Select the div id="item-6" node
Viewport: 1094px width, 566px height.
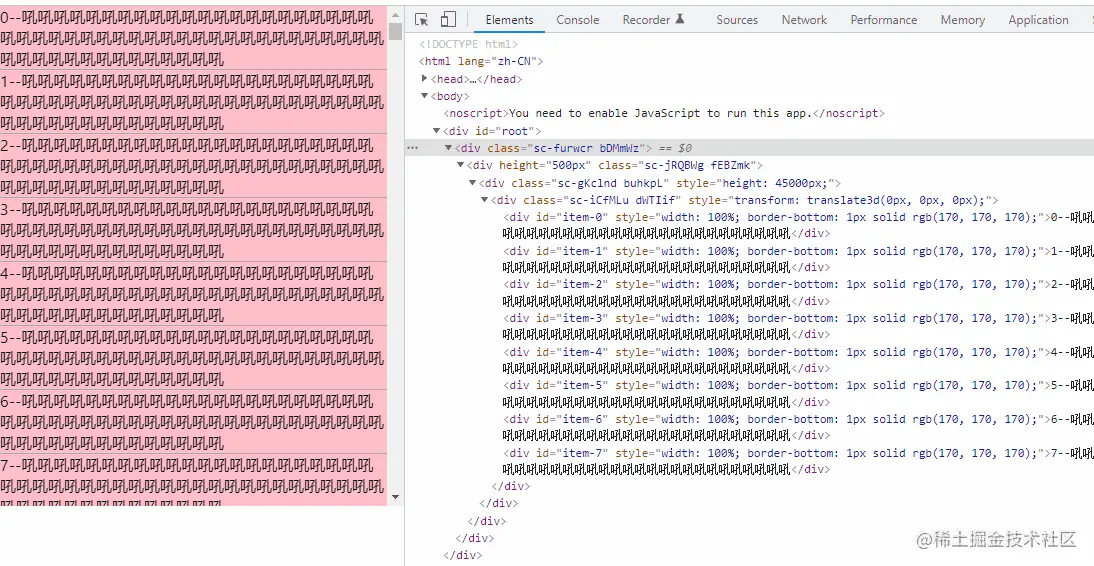(798, 427)
